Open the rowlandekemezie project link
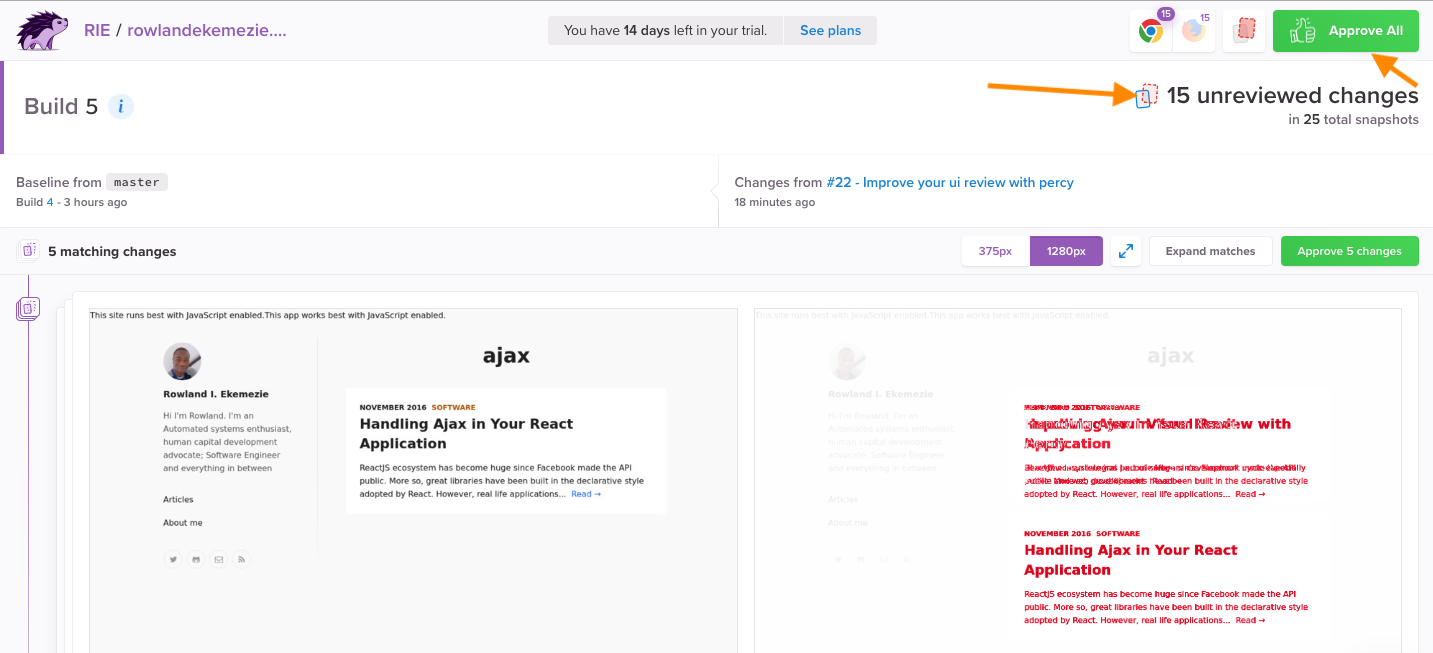This screenshot has width=1433, height=653. [x=207, y=30]
